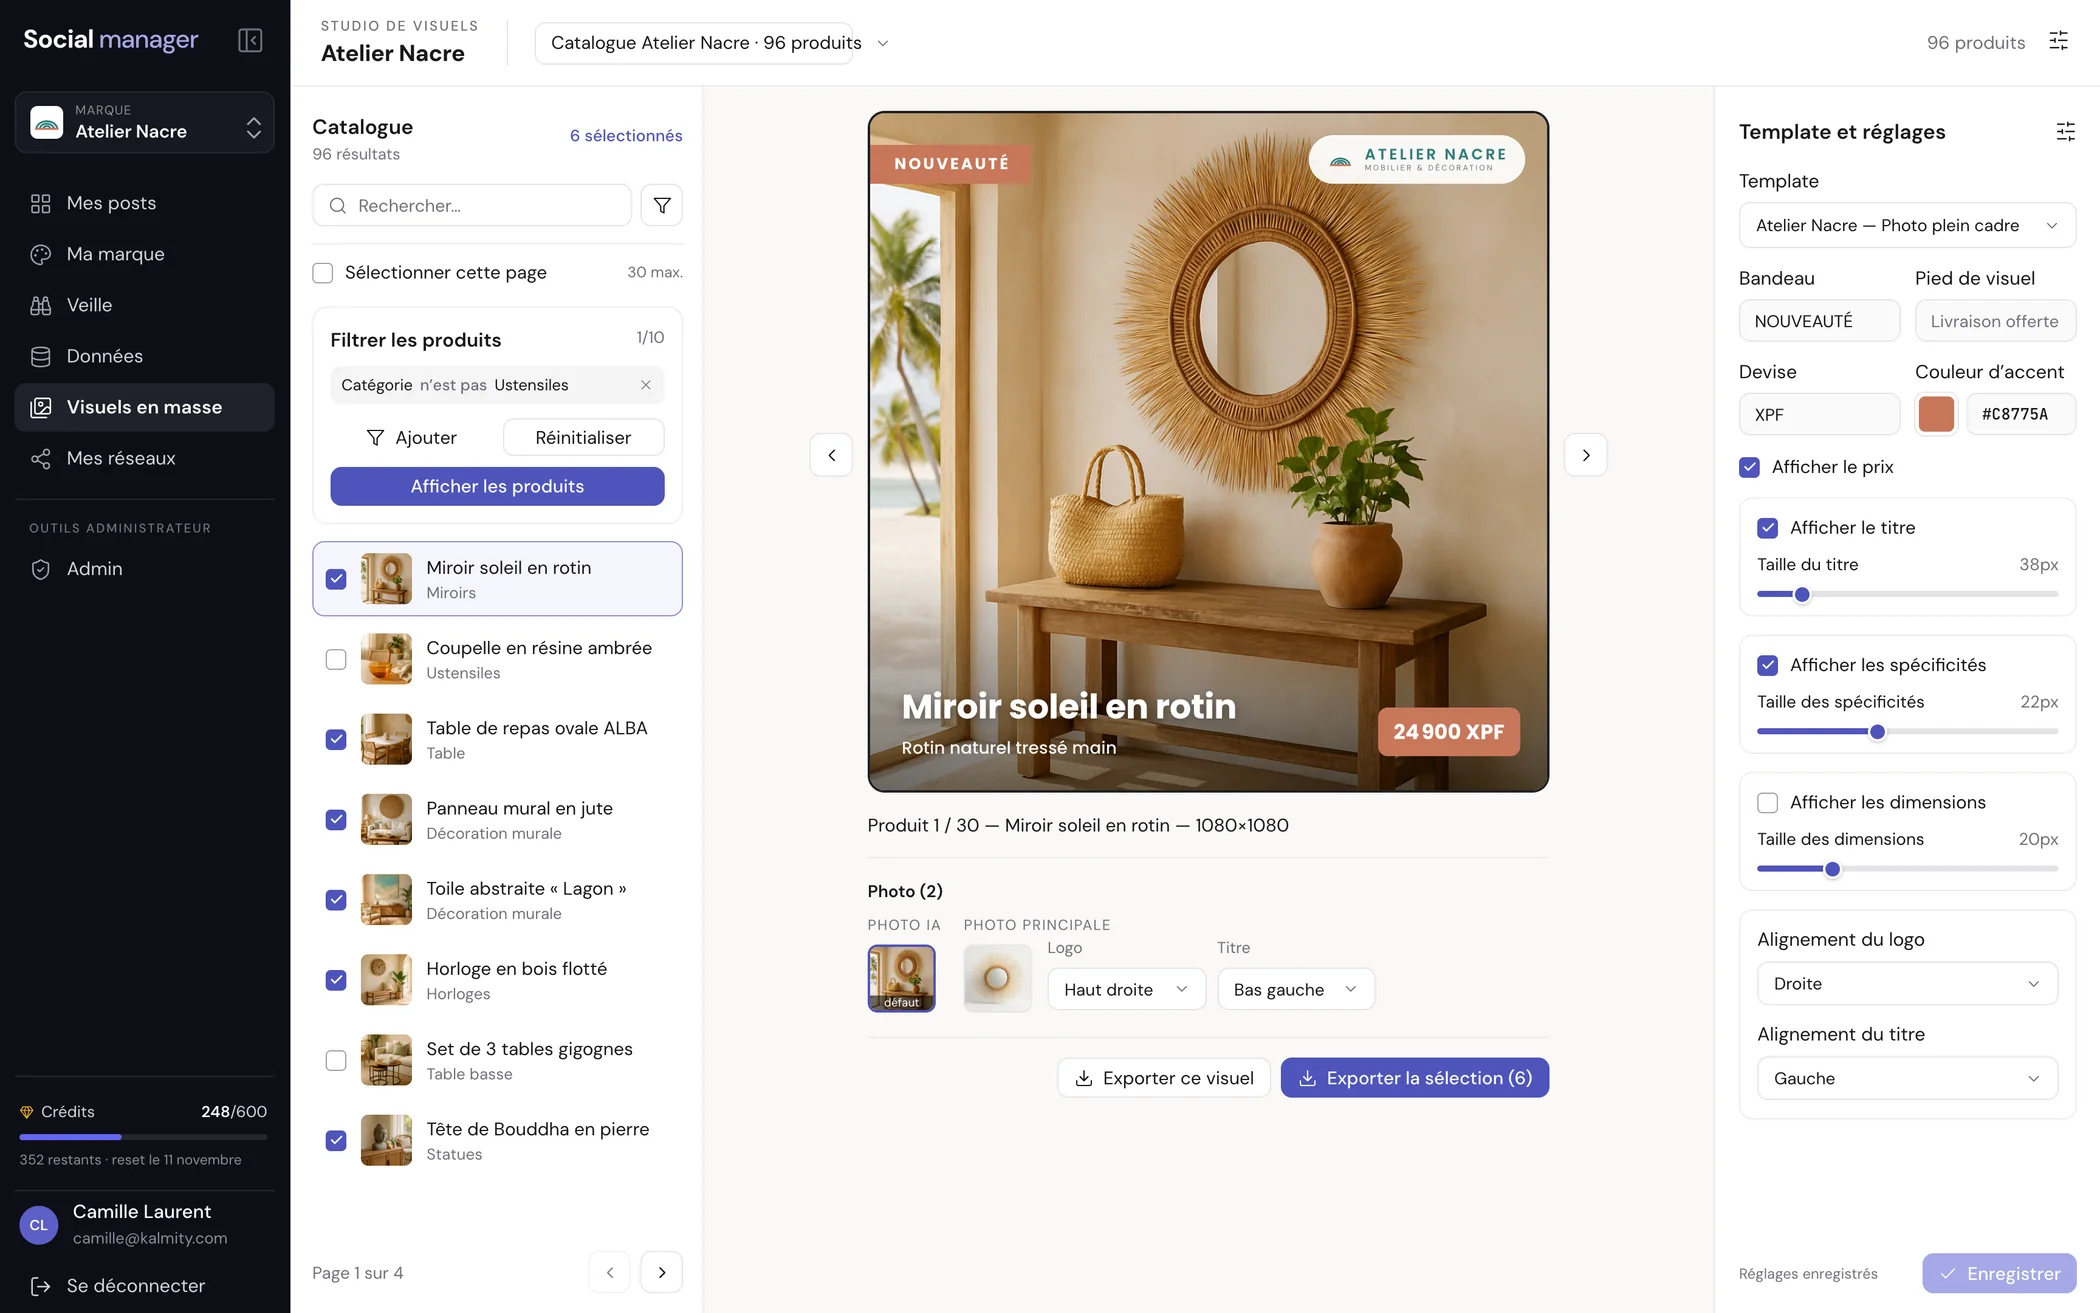Screen dimensions: 2100x1313
Task: Click Exporter la sélection (6) button
Action: coord(1414,1077)
